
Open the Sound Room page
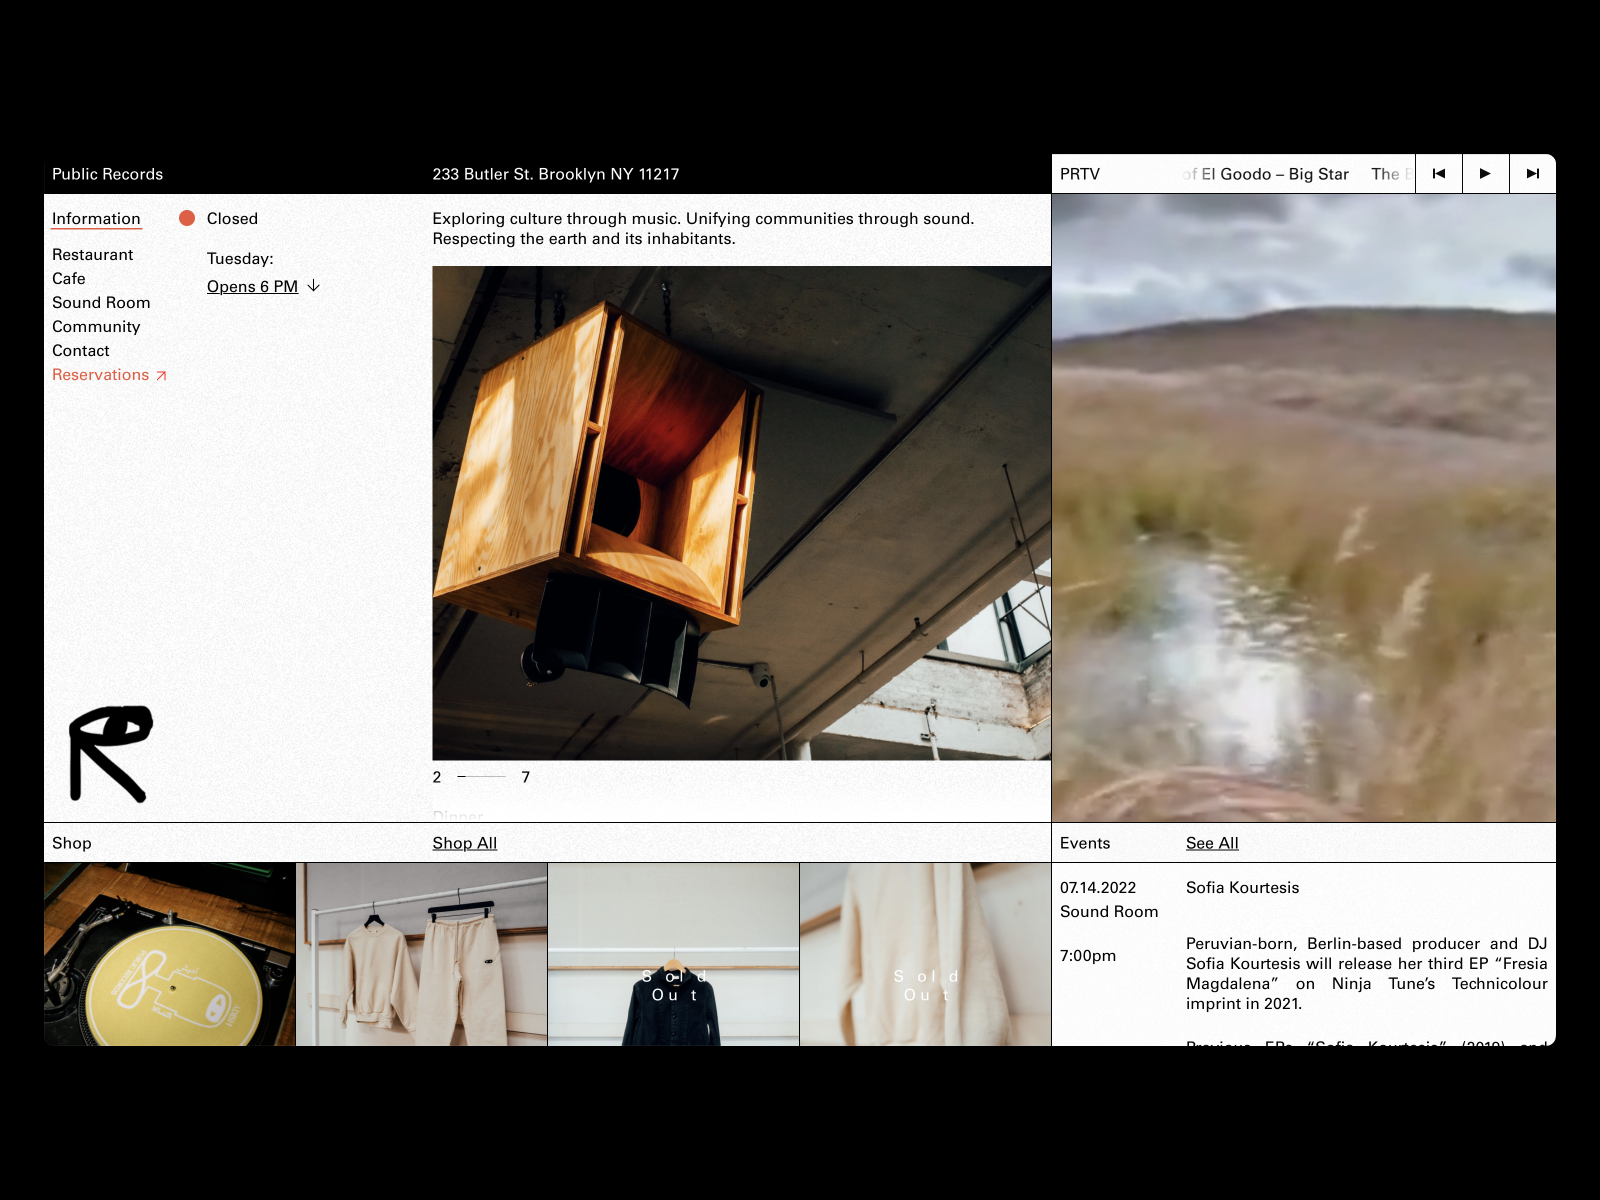click(101, 302)
